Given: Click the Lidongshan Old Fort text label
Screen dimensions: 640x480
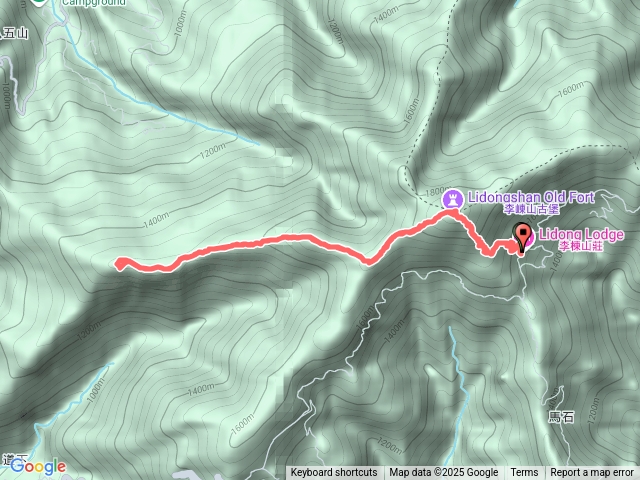Looking at the screenshot, I should tap(531, 198).
